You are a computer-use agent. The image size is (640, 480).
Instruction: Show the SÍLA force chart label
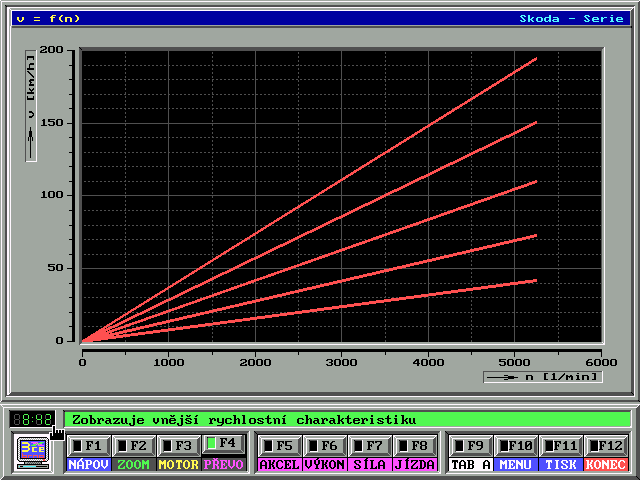(x=369, y=464)
